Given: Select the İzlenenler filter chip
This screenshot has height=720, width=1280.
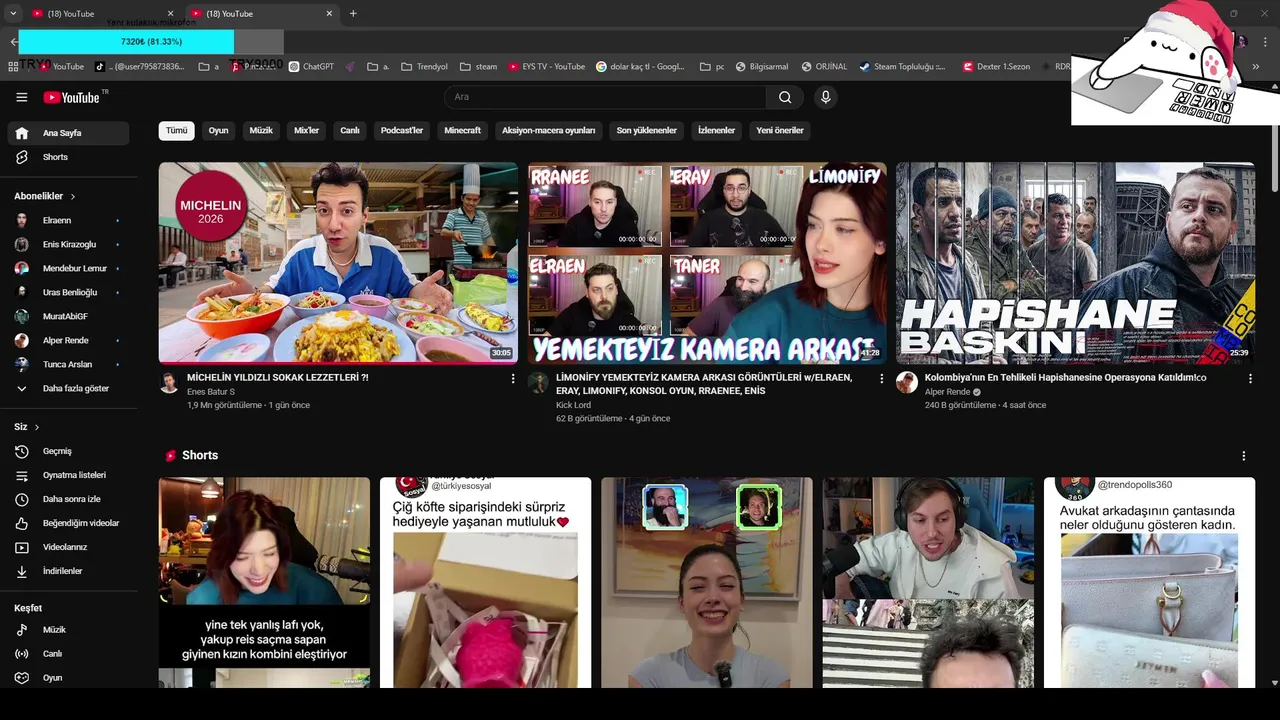Looking at the screenshot, I should pyautogui.click(x=716, y=130).
